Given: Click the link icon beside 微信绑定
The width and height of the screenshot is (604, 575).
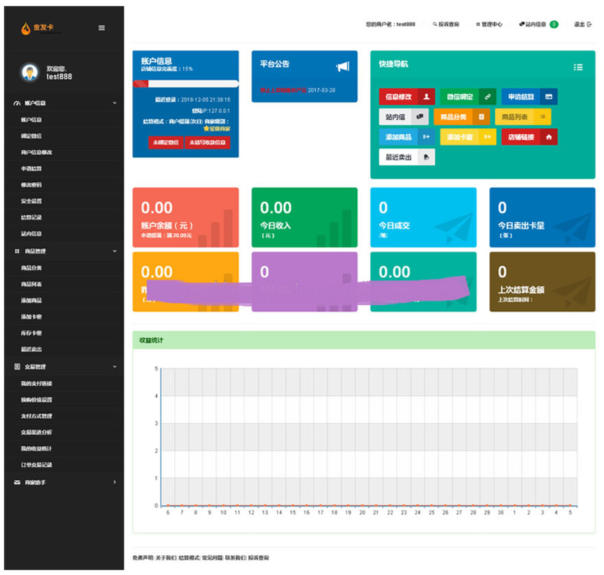Looking at the screenshot, I should pos(487,97).
